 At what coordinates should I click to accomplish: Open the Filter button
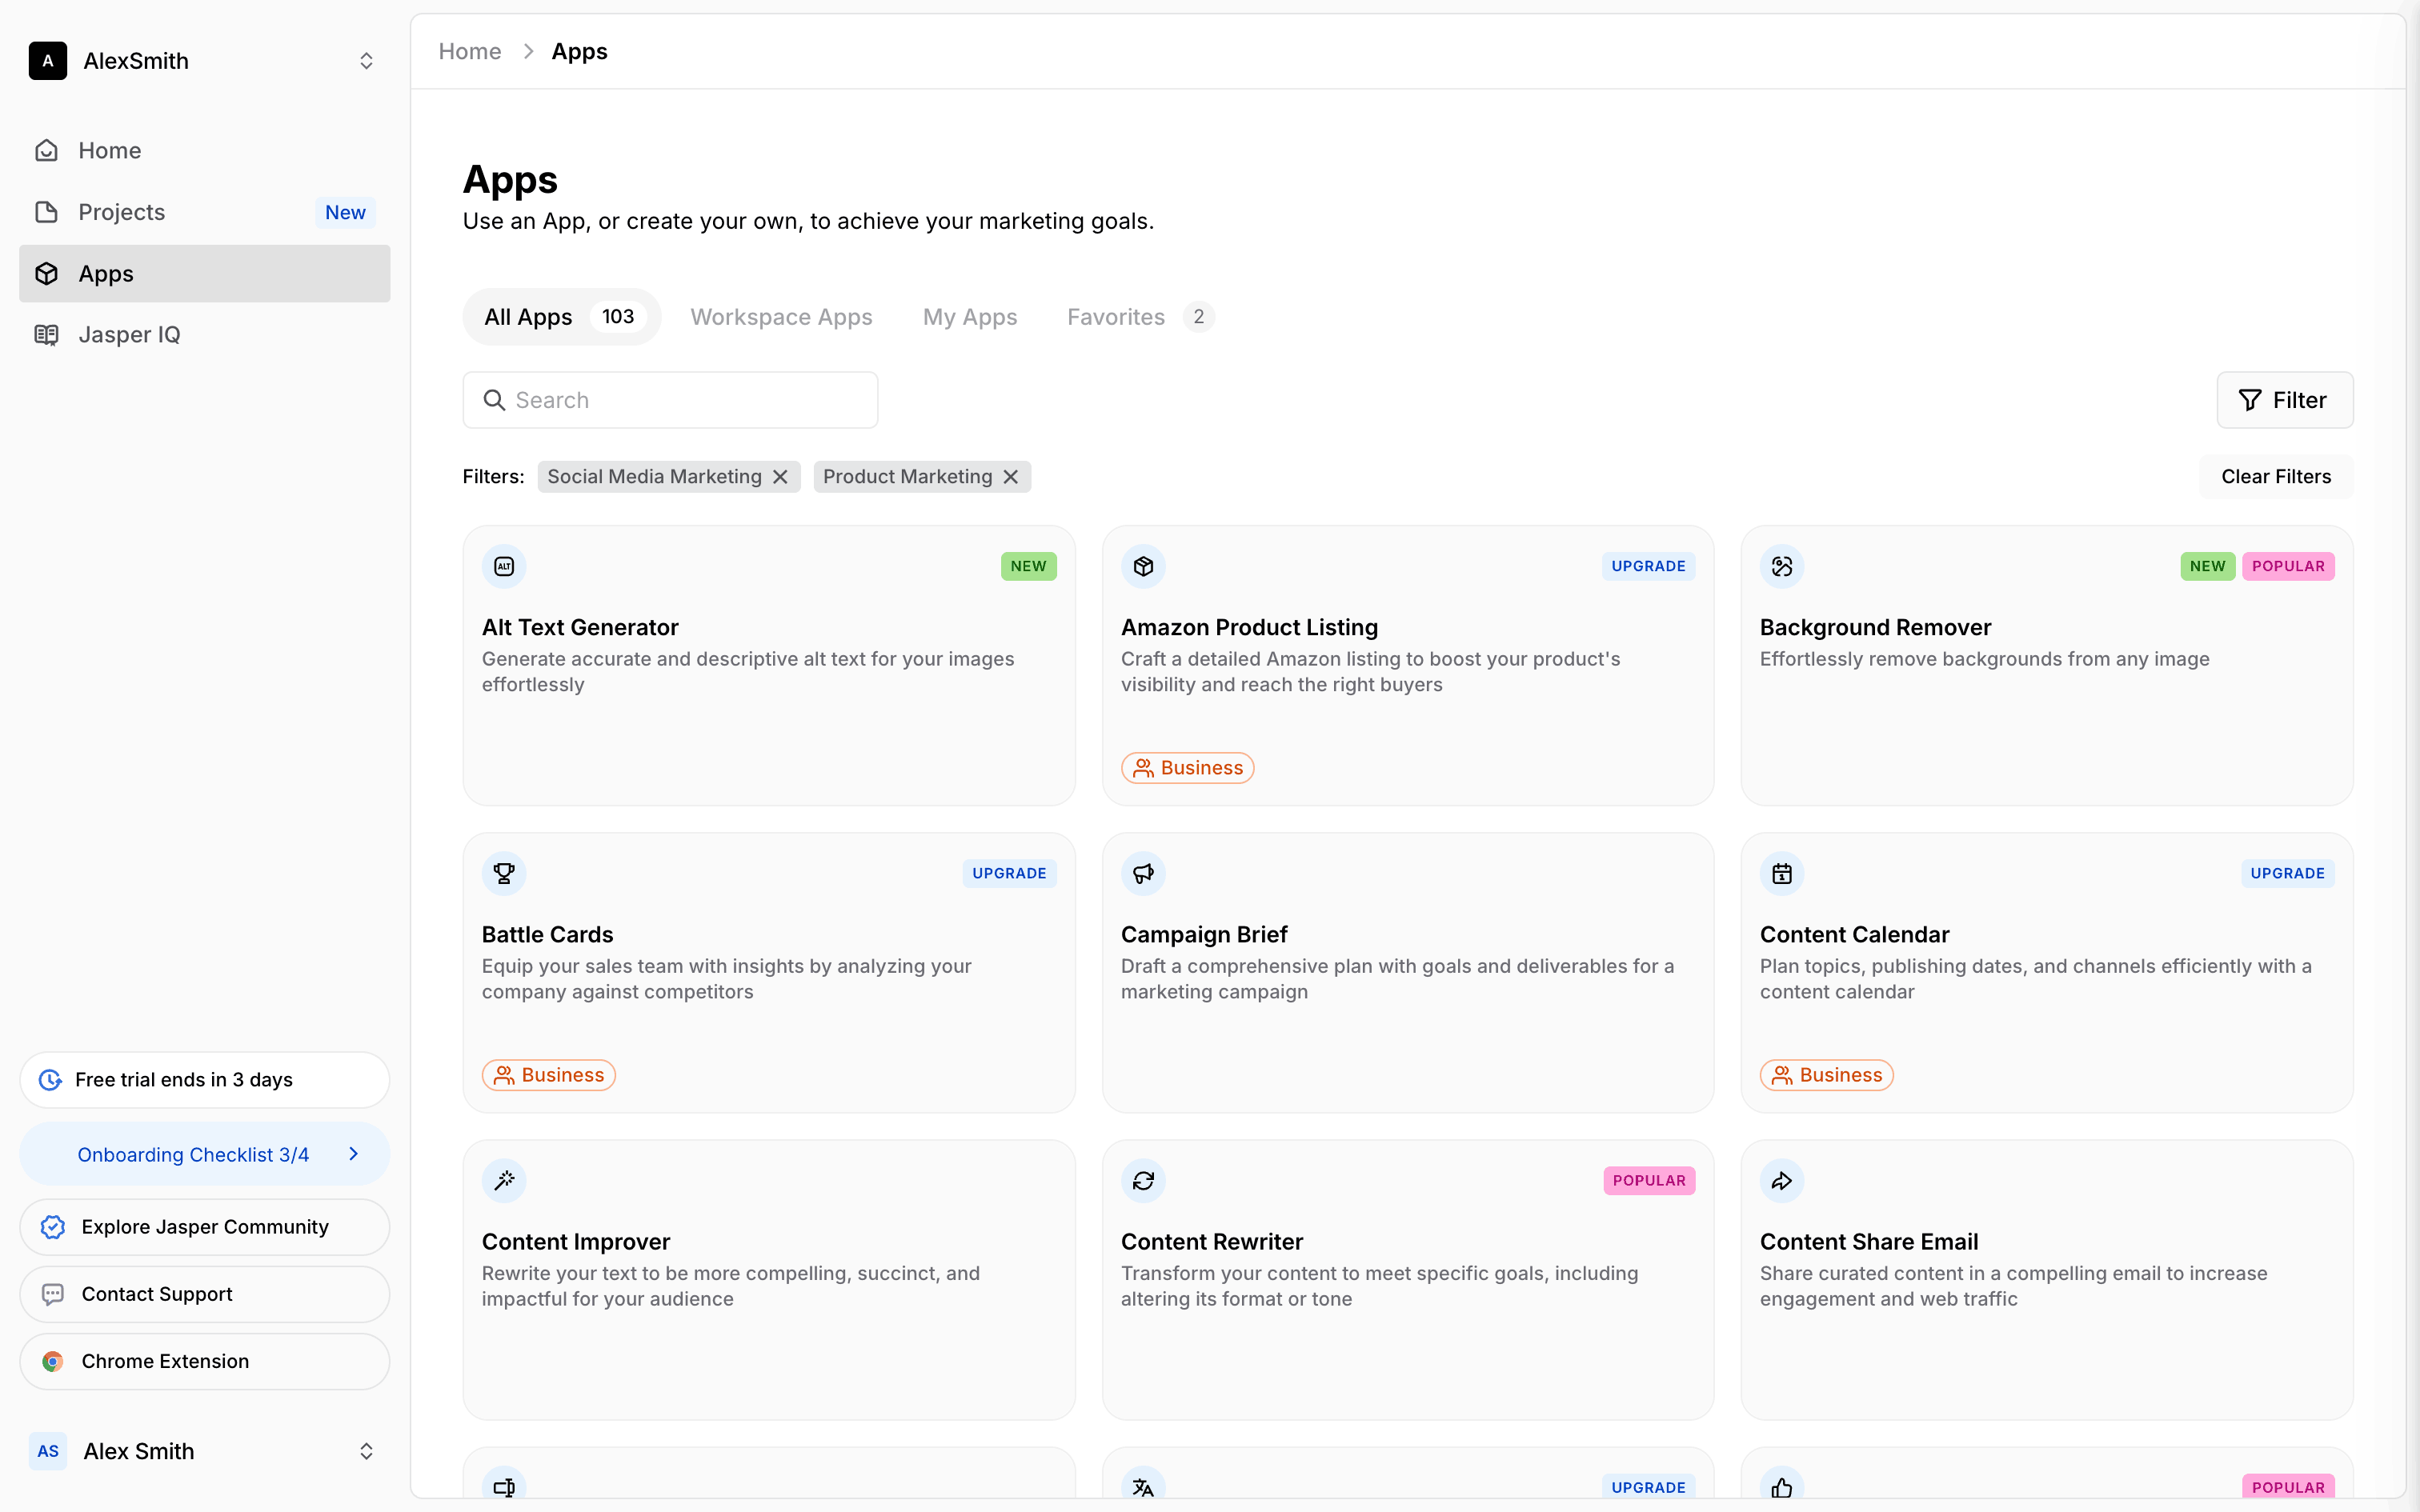2284,400
